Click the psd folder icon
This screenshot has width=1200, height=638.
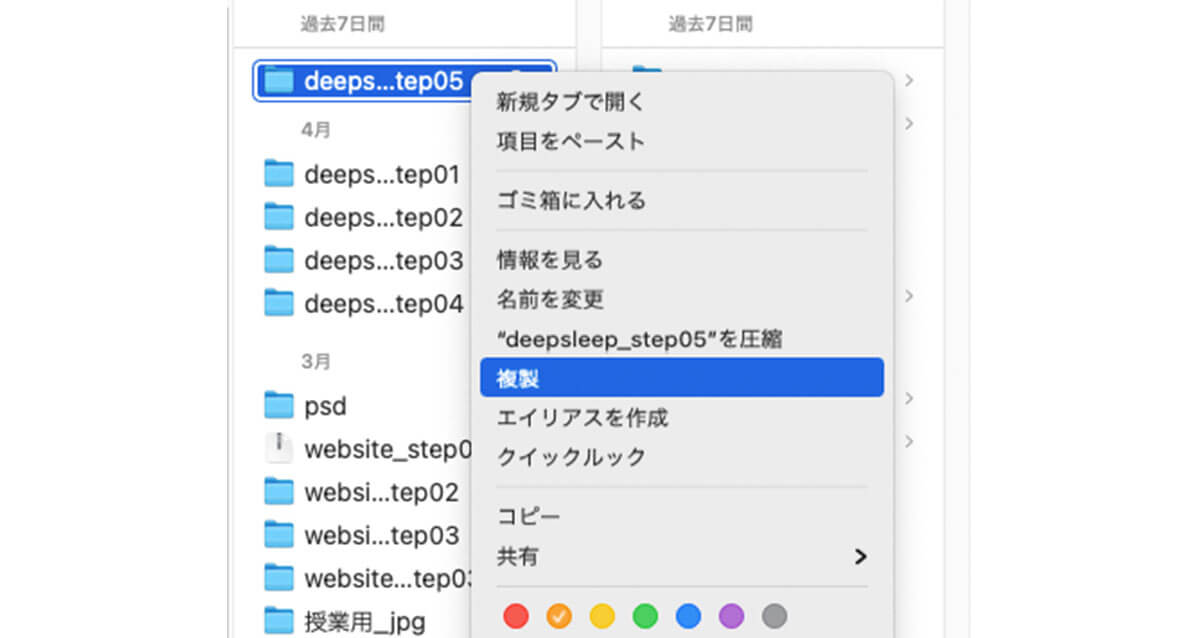(278, 406)
